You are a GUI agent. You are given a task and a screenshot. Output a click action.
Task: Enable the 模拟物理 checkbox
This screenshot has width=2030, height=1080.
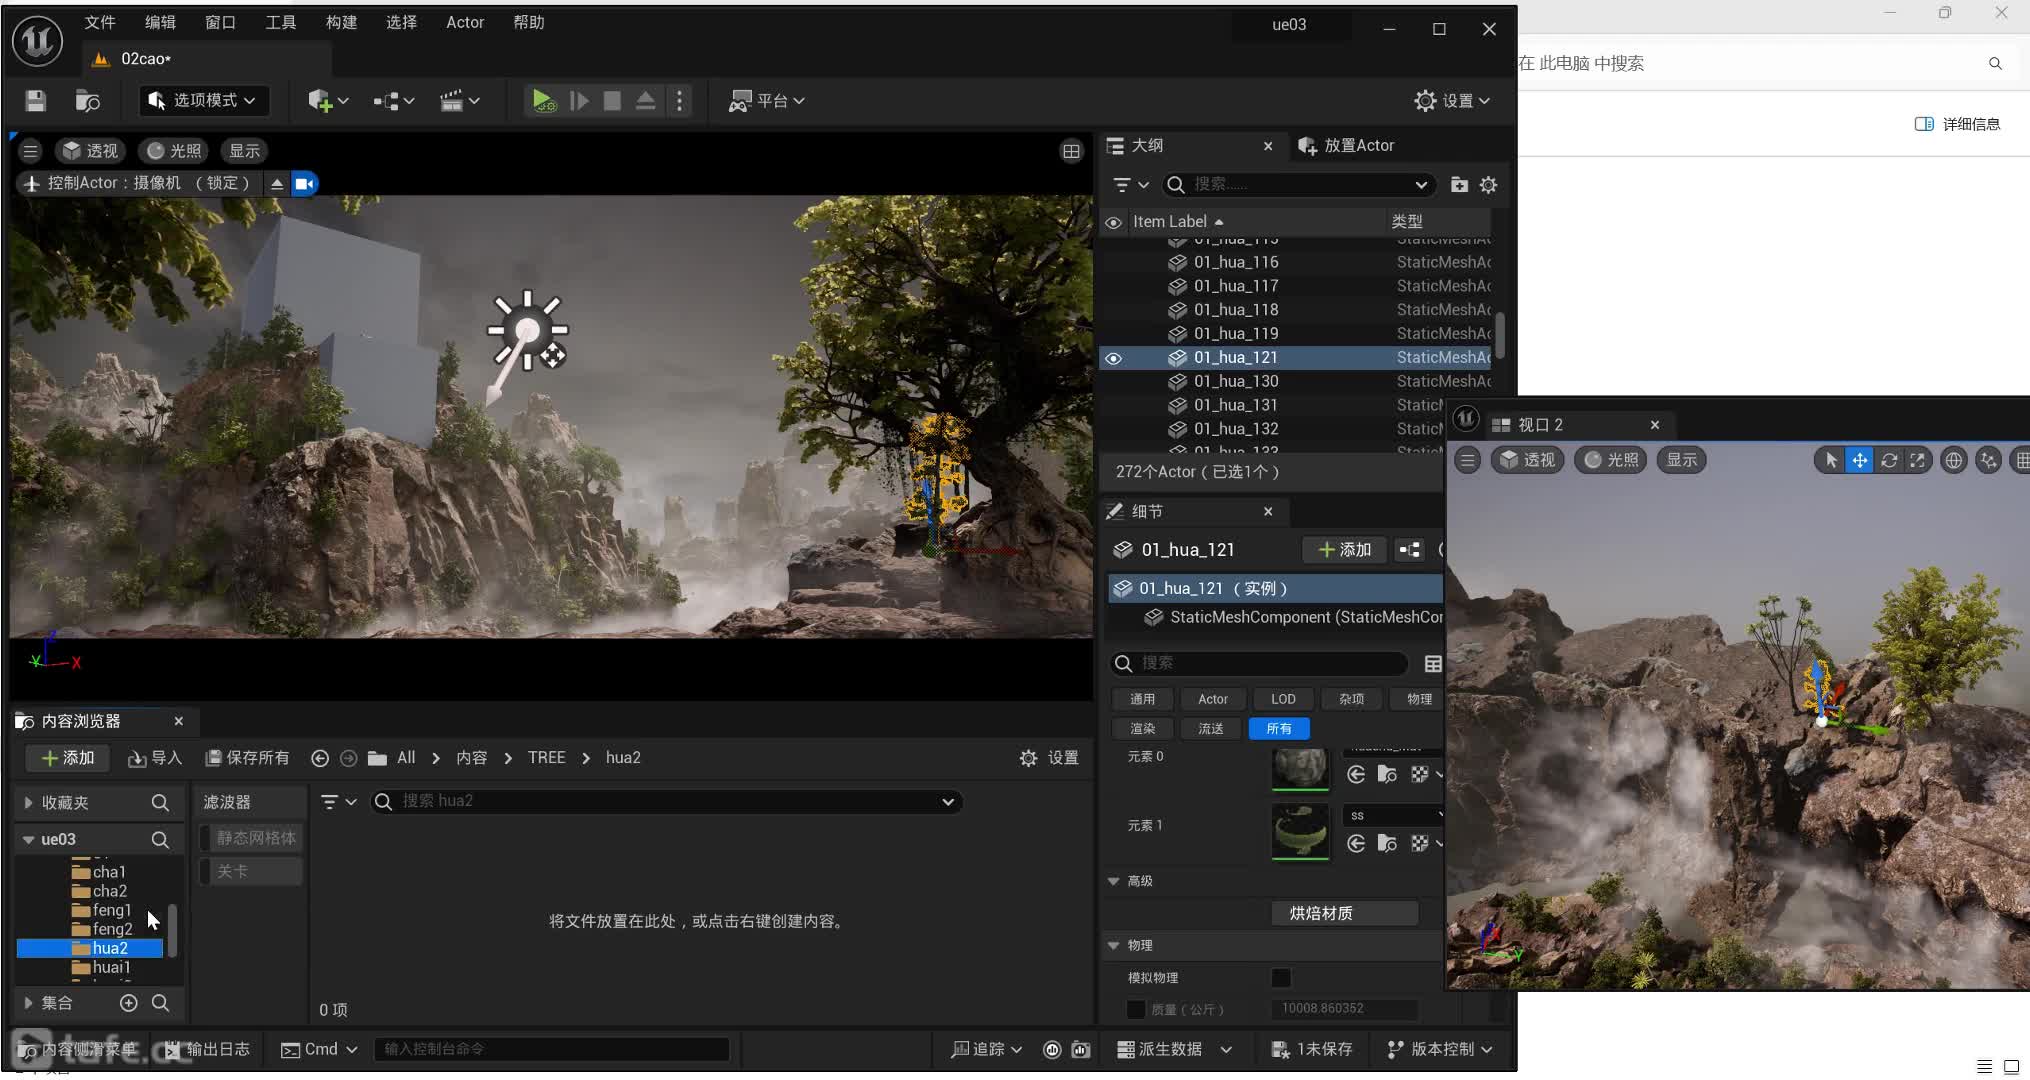[x=1281, y=978]
